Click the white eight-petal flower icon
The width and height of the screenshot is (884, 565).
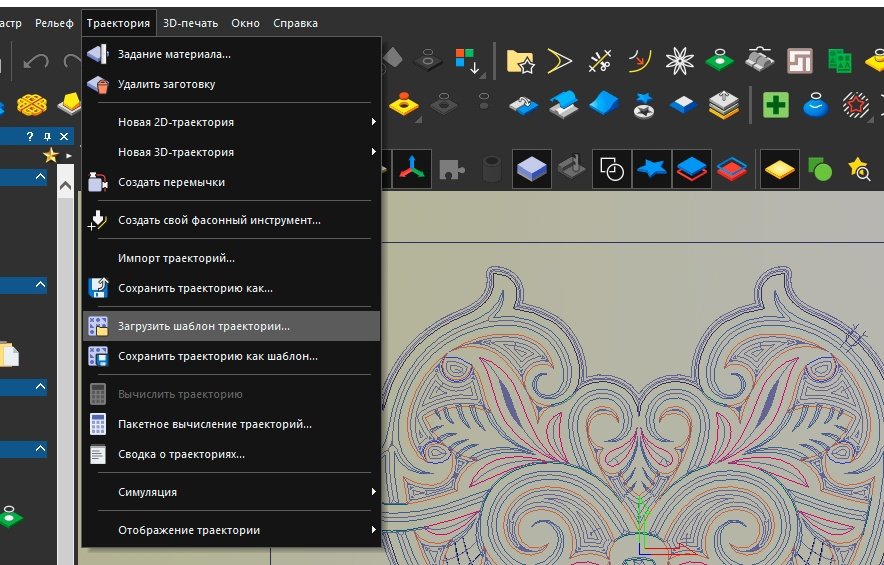(x=680, y=62)
